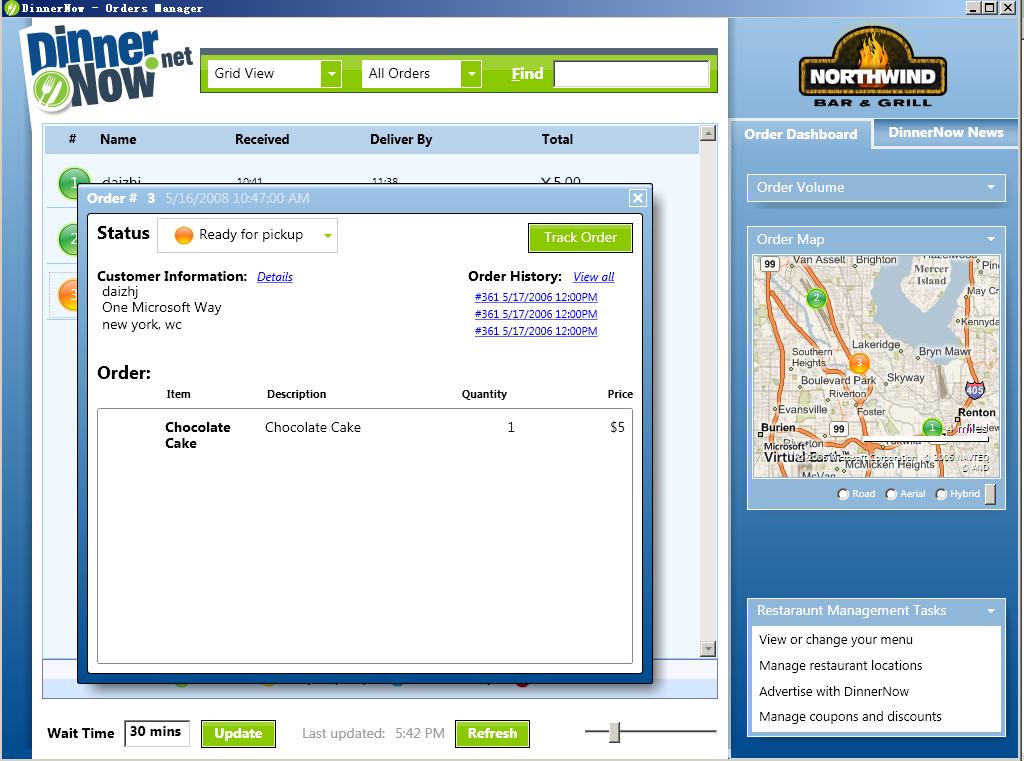This screenshot has width=1024, height=761.
Task: Click the orders list scroll down arrow
Action: (708, 649)
